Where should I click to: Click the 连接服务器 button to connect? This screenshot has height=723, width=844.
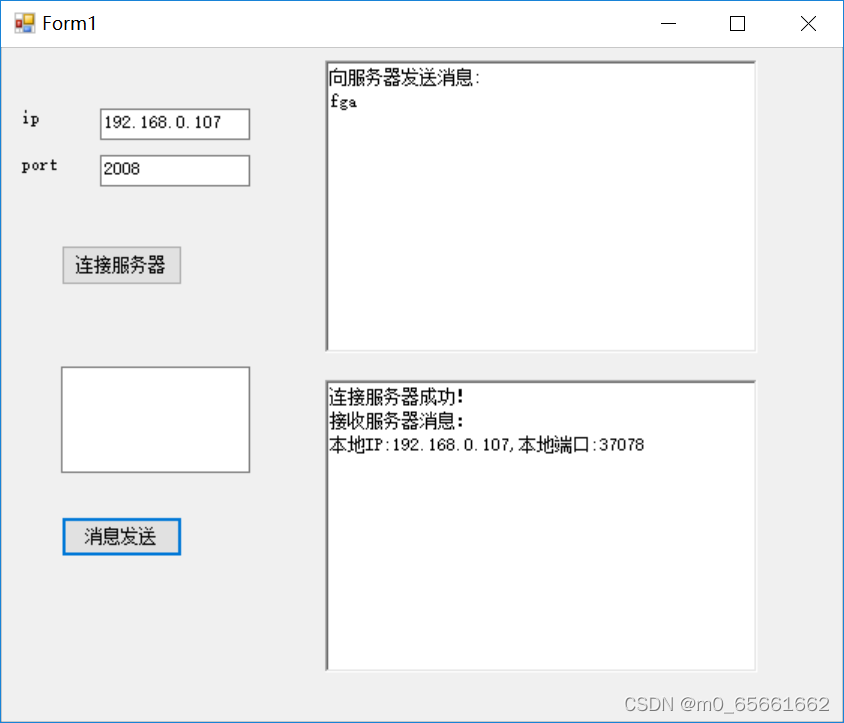121,265
